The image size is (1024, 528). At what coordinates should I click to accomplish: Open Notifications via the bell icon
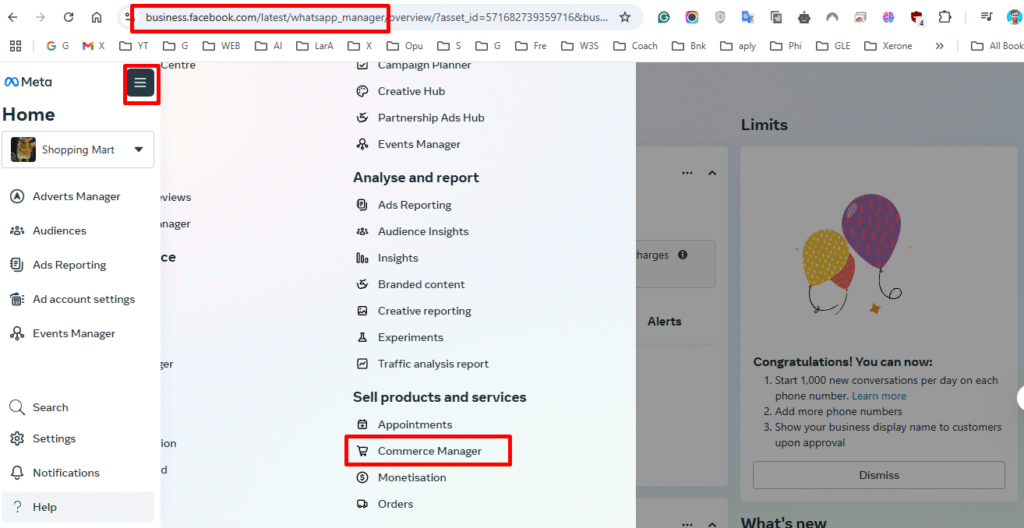pos(18,472)
